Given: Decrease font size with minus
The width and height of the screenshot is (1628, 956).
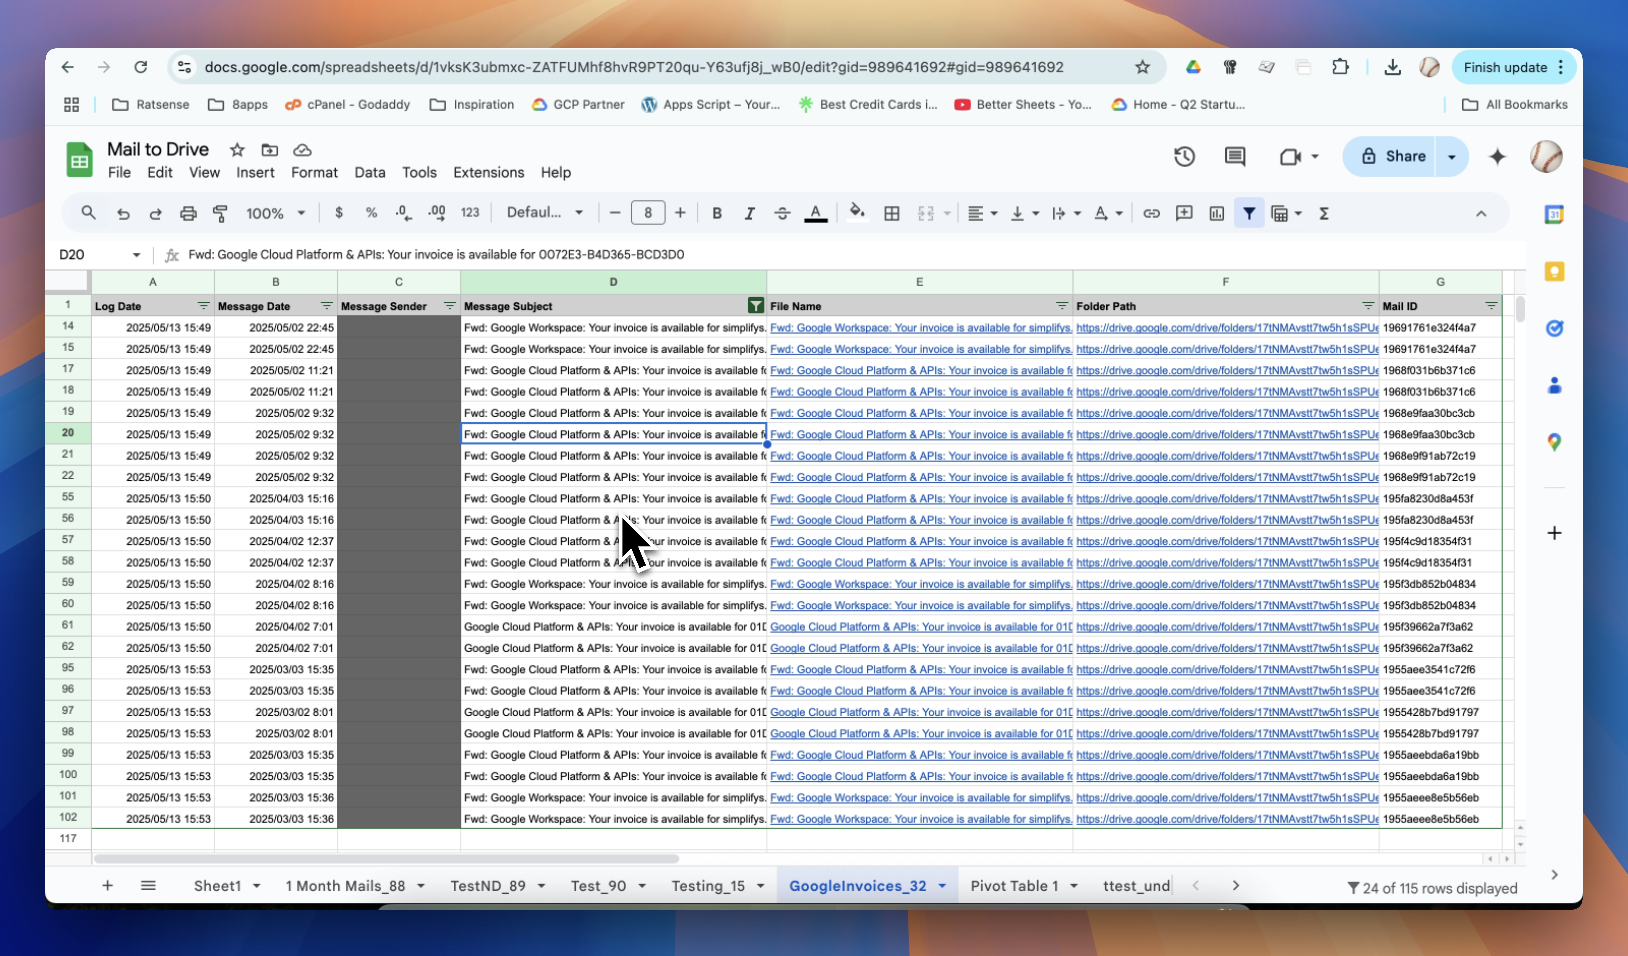Looking at the screenshot, I should pyautogui.click(x=615, y=213).
